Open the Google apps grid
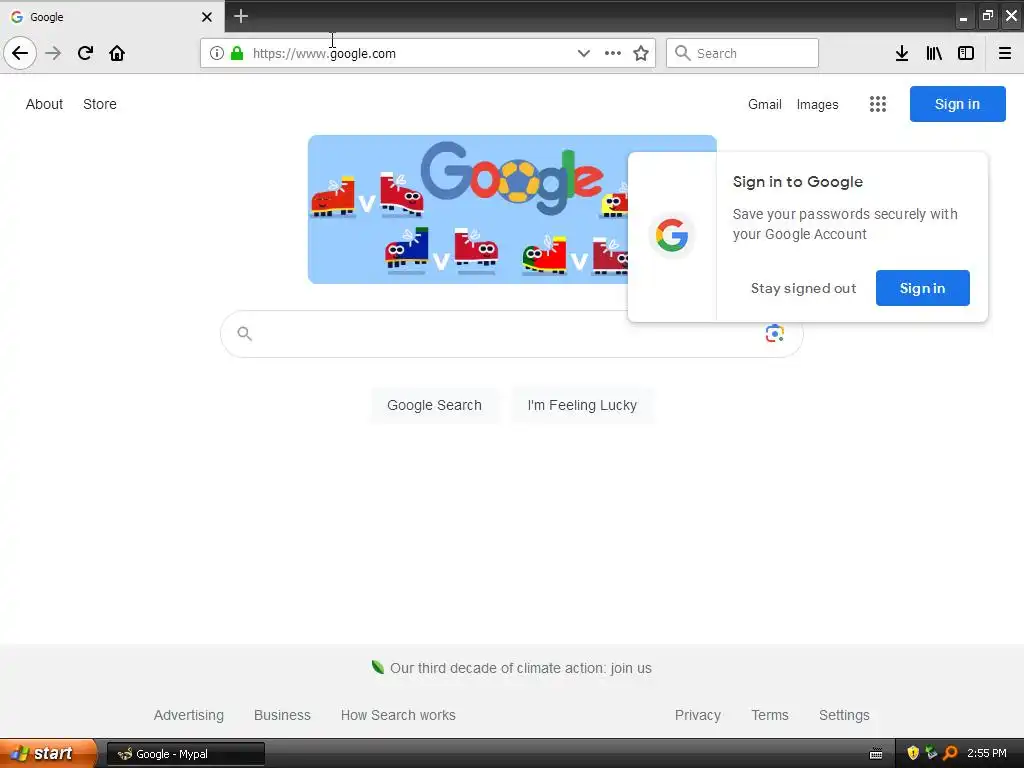Screen dimensions: 1024x768 point(878,104)
